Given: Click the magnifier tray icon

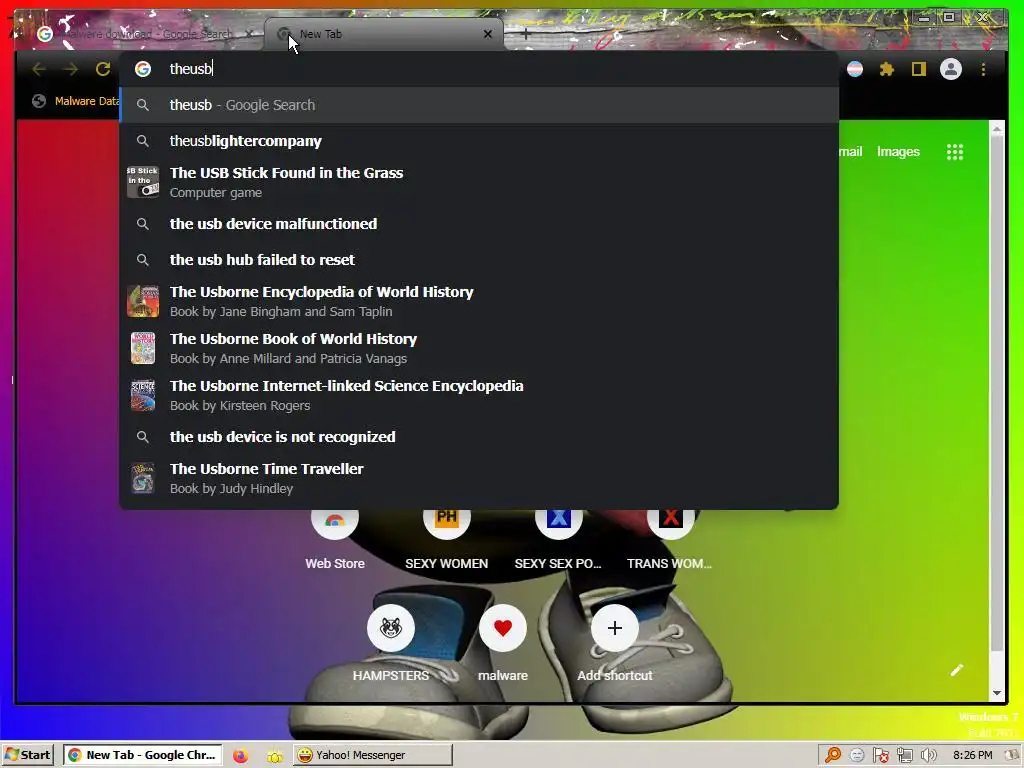Looking at the screenshot, I should [x=833, y=755].
